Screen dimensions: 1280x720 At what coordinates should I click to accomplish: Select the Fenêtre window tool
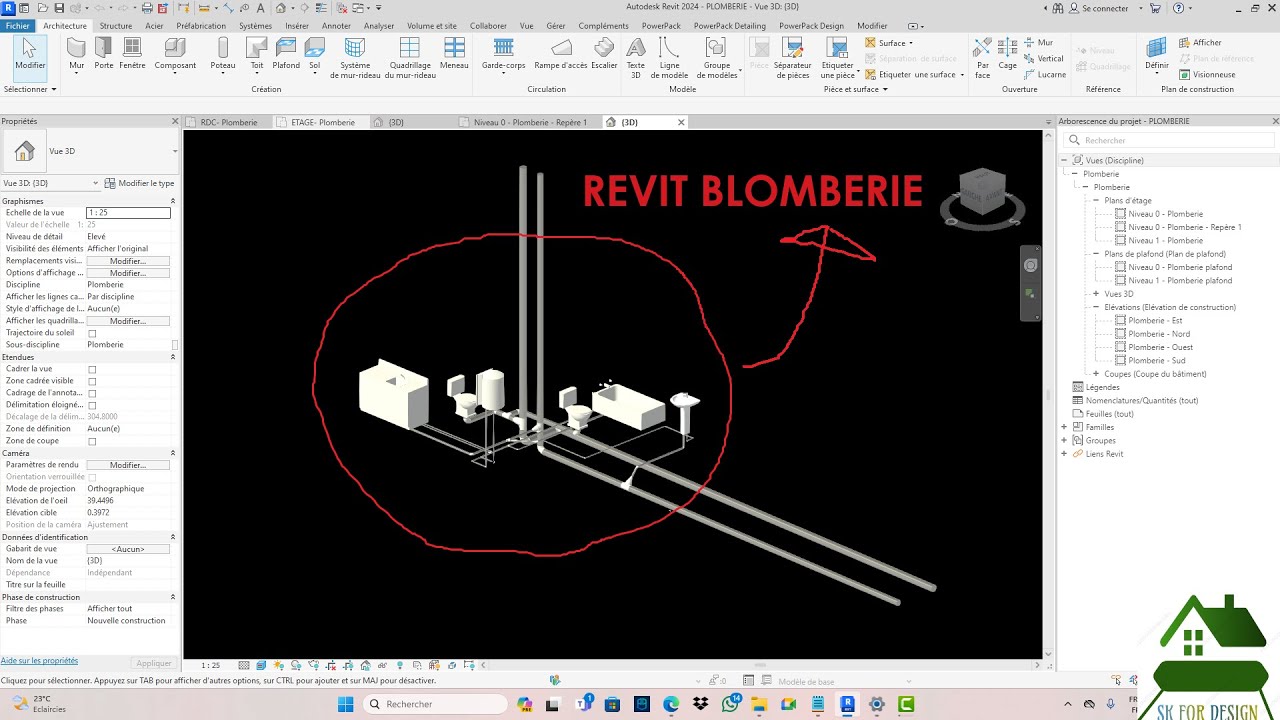coord(132,53)
